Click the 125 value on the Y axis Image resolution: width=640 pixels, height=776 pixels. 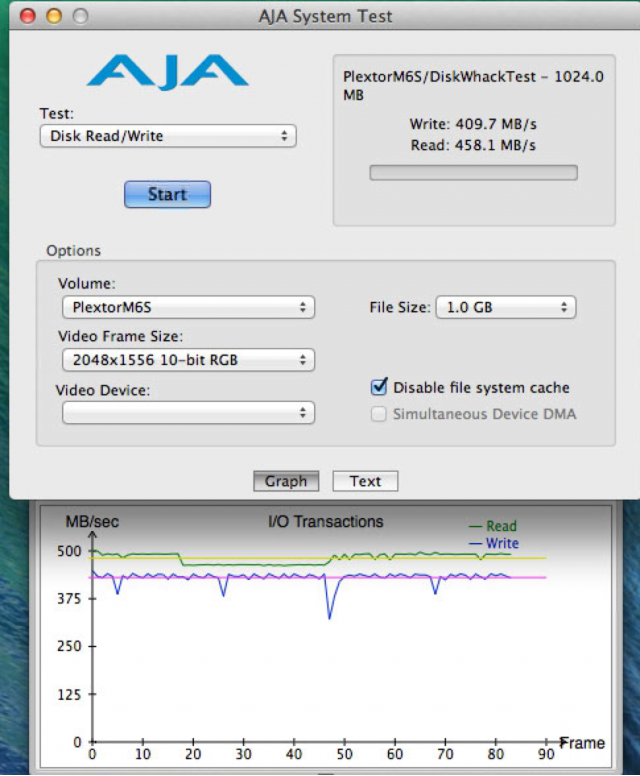pos(69,695)
